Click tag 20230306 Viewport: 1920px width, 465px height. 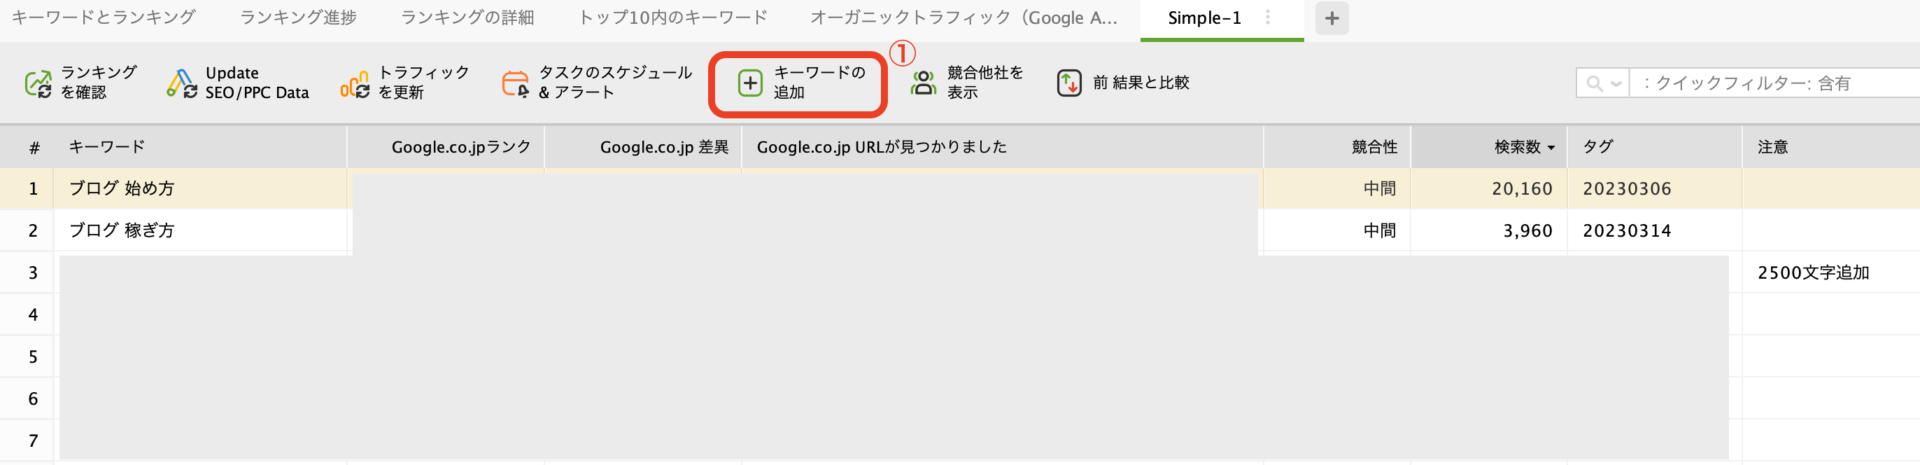[x=1627, y=189]
